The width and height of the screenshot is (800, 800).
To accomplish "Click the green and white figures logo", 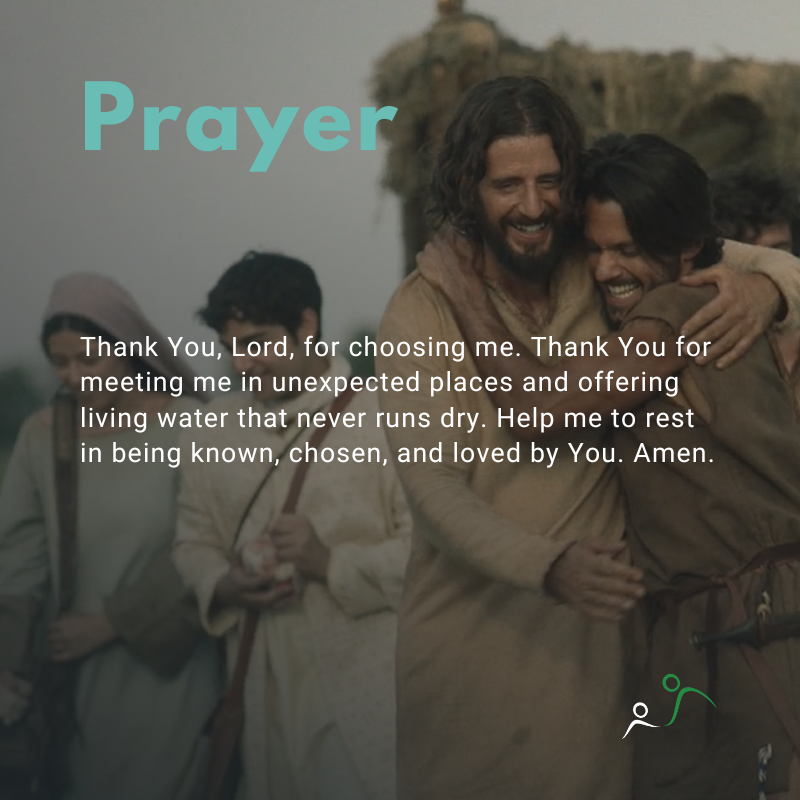I will click(x=669, y=706).
